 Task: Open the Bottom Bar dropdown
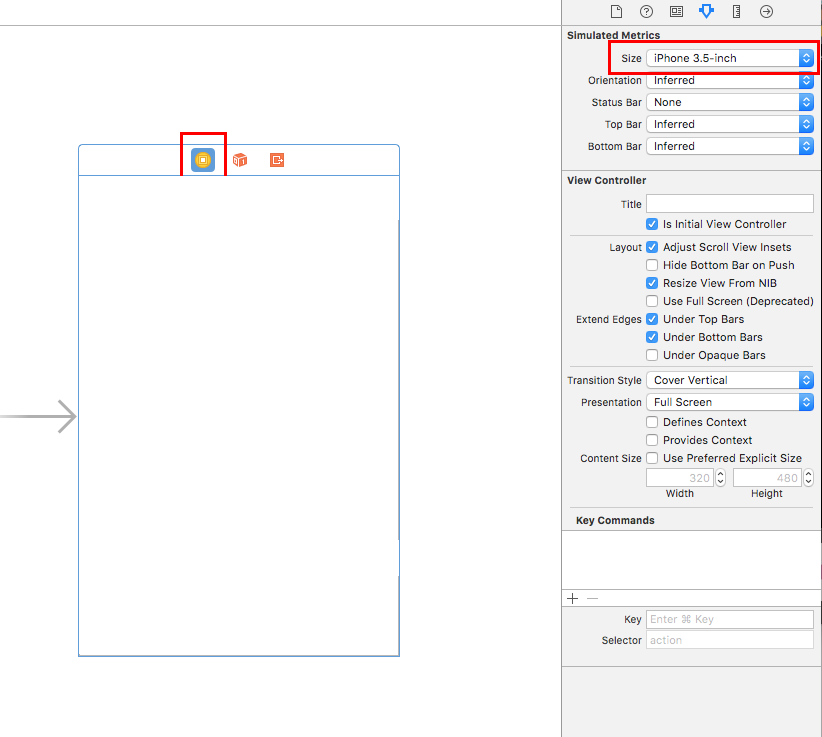pos(730,146)
